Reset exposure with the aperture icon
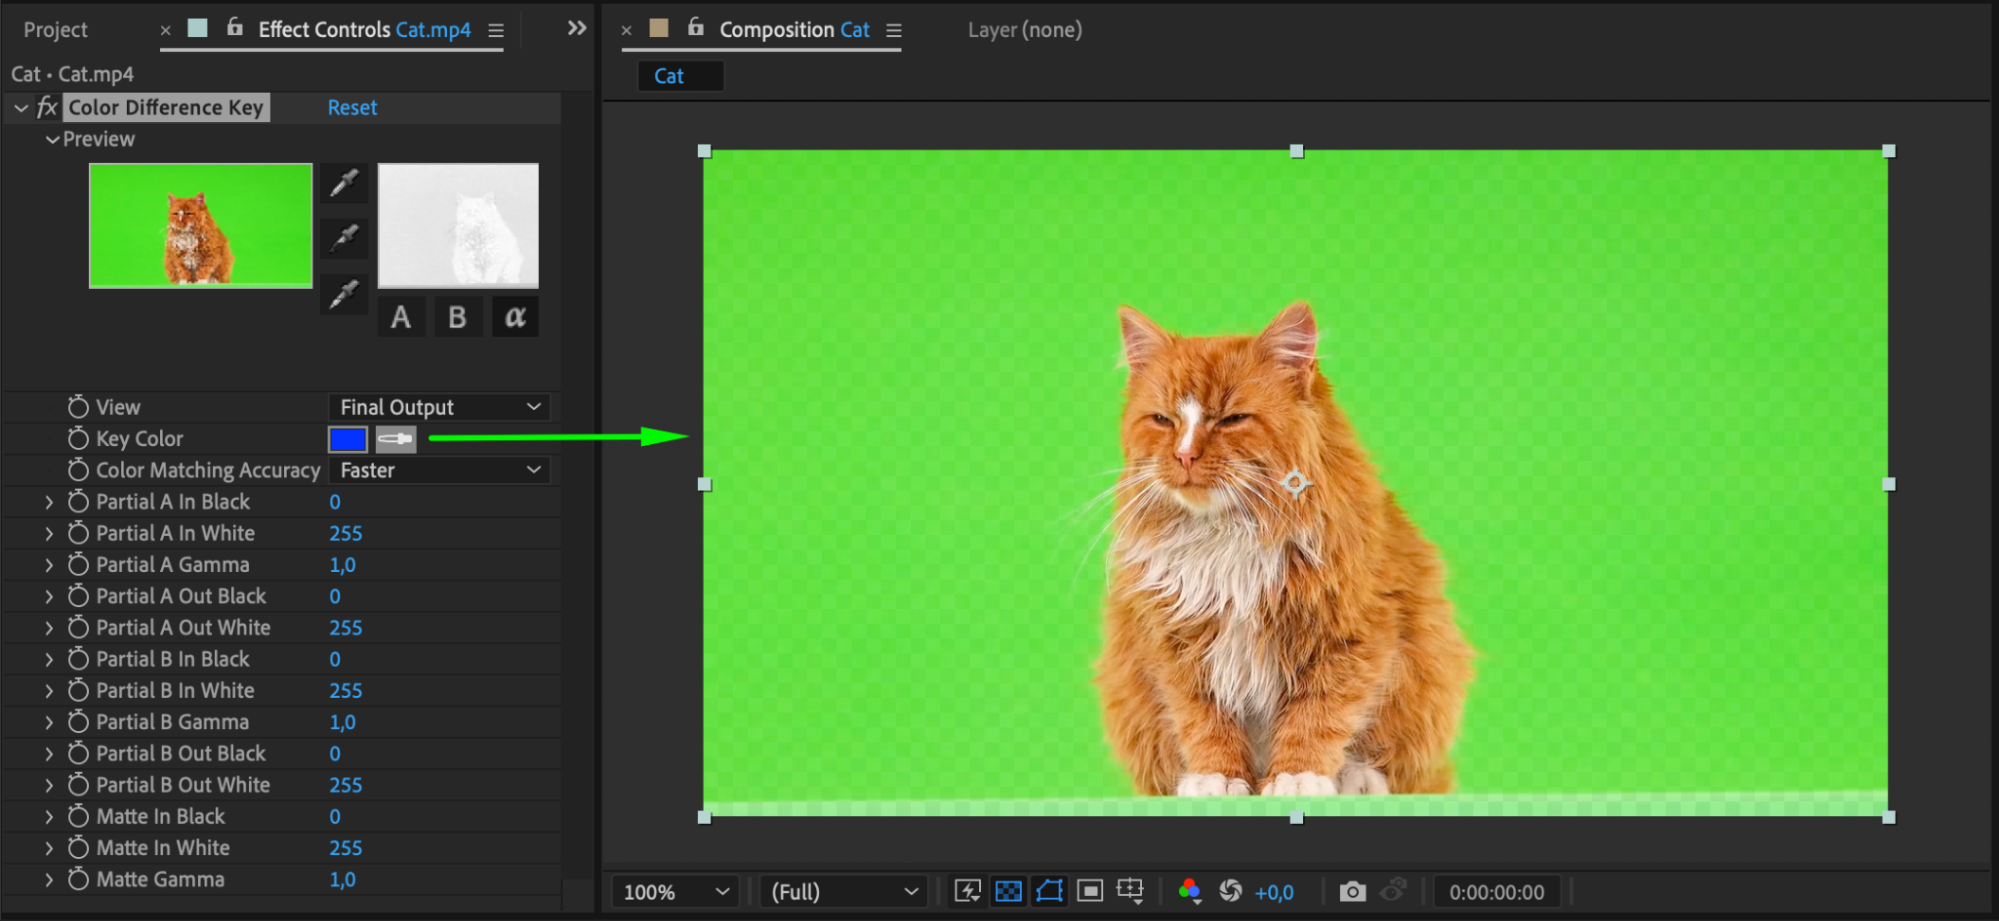The width and height of the screenshot is (1999, 922). tap(1231, 891)
